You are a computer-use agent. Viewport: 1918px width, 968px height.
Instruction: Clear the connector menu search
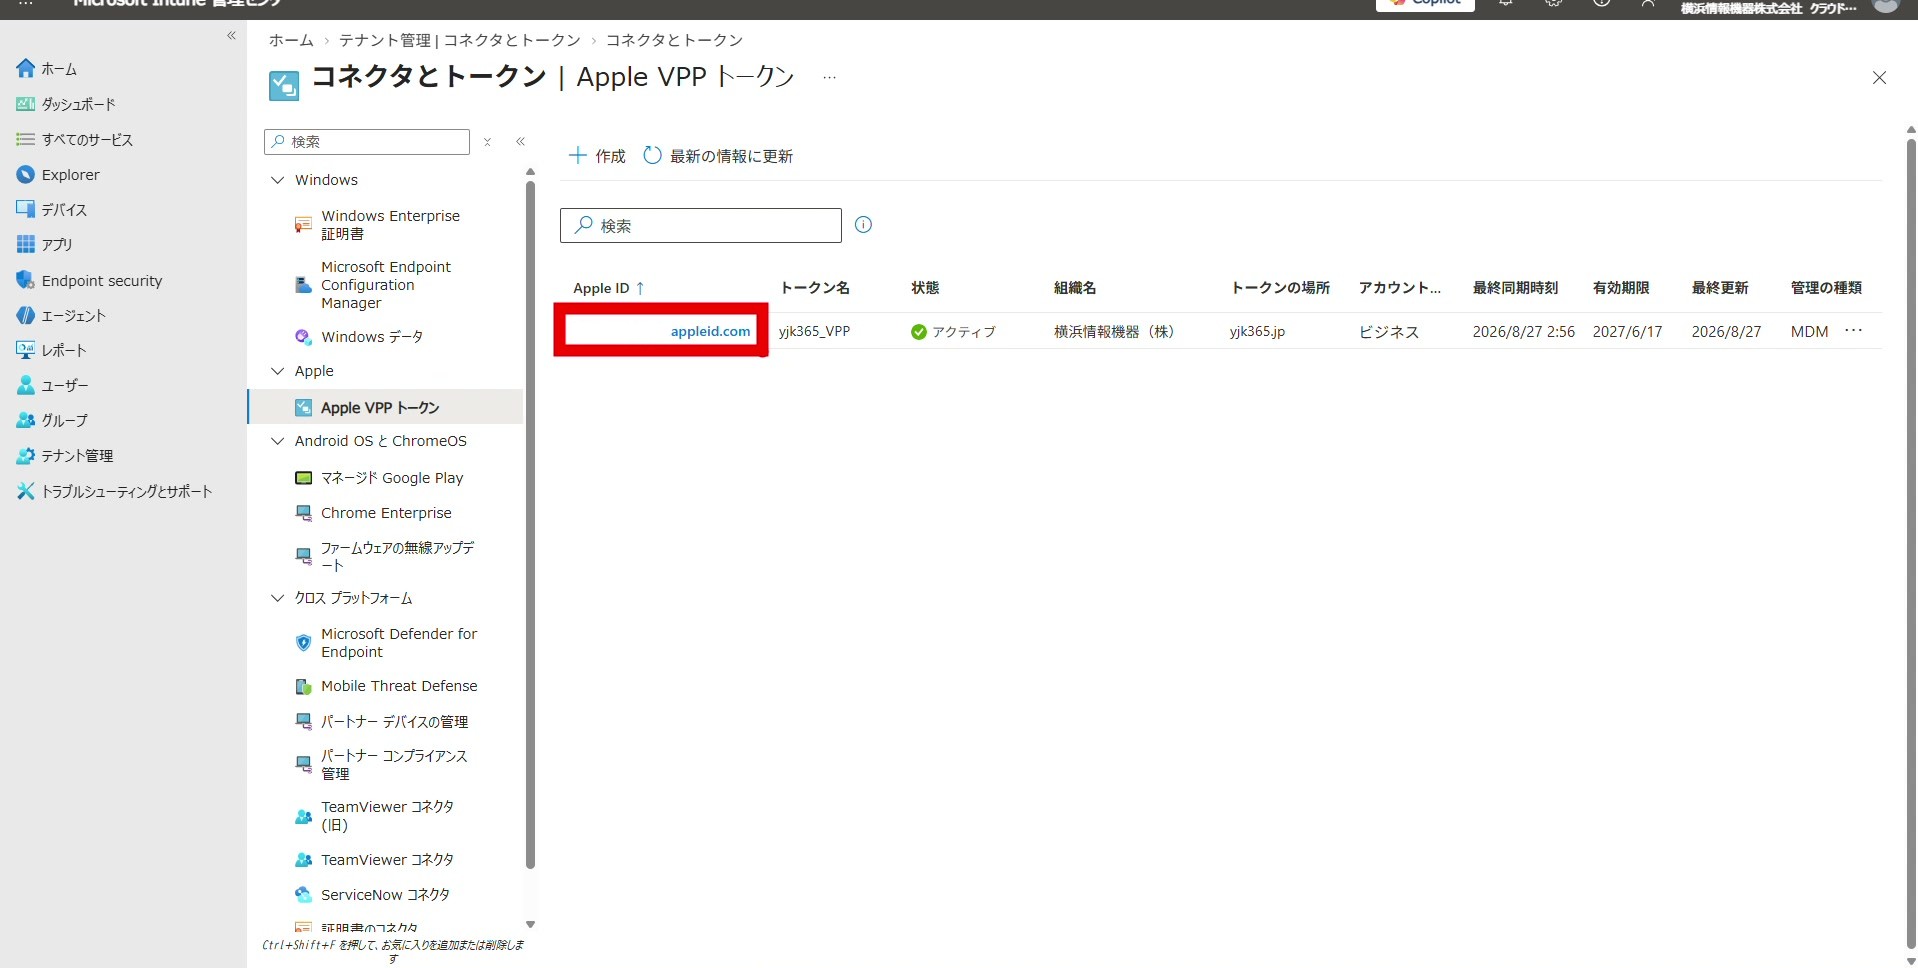point(487,142)
